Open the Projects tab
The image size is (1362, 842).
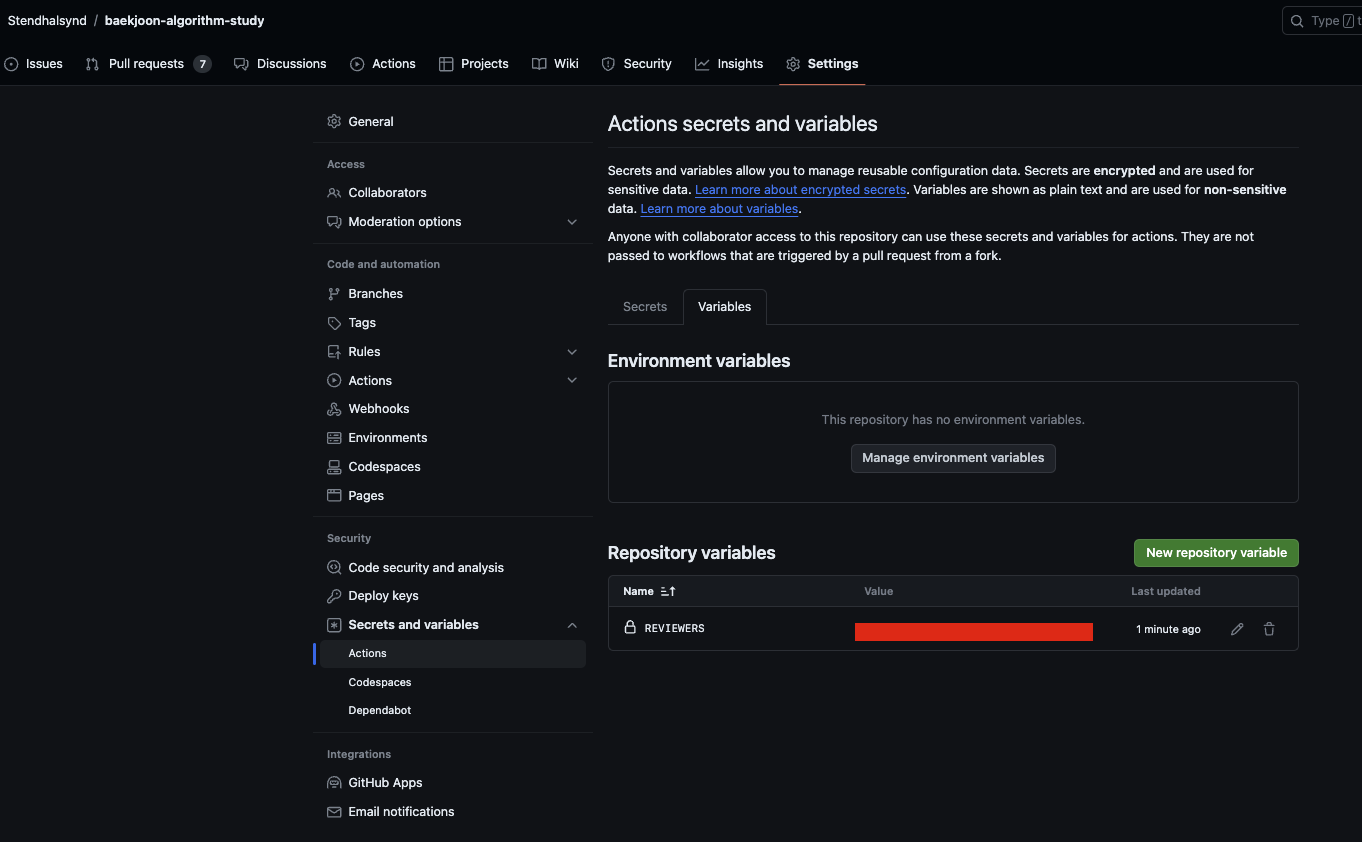474,63
